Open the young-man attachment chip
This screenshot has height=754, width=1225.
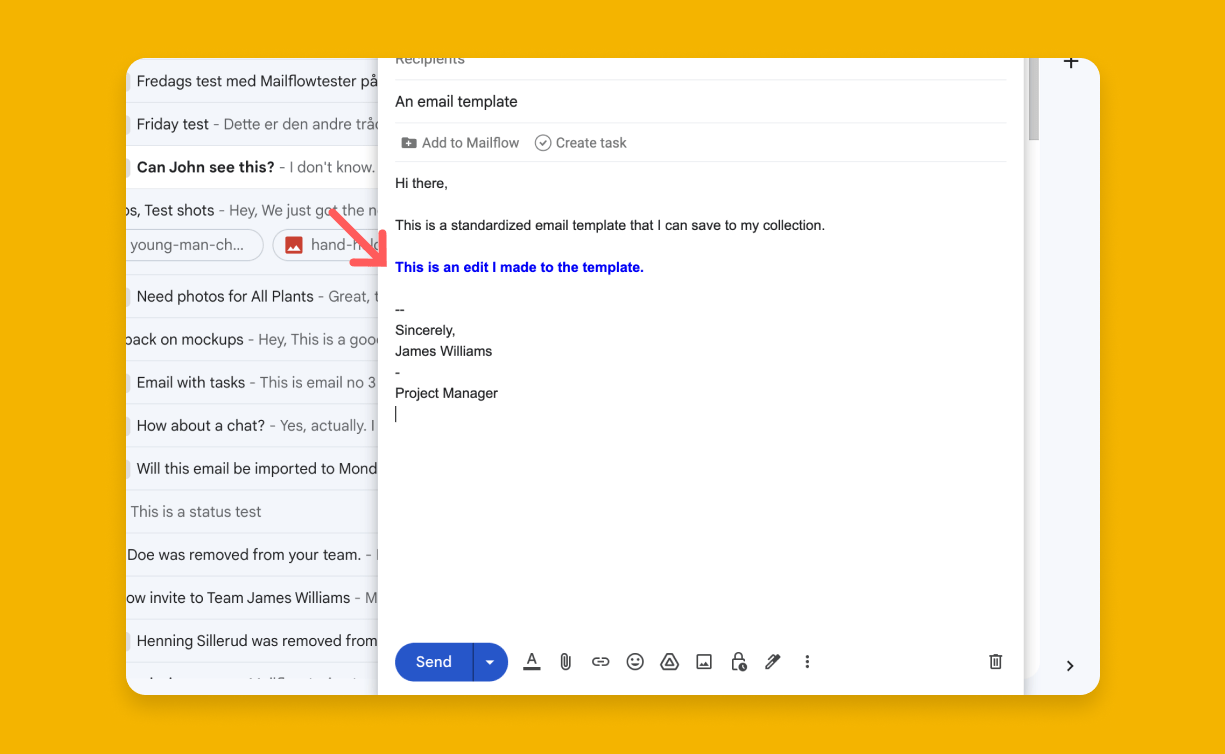pos(192,244)
